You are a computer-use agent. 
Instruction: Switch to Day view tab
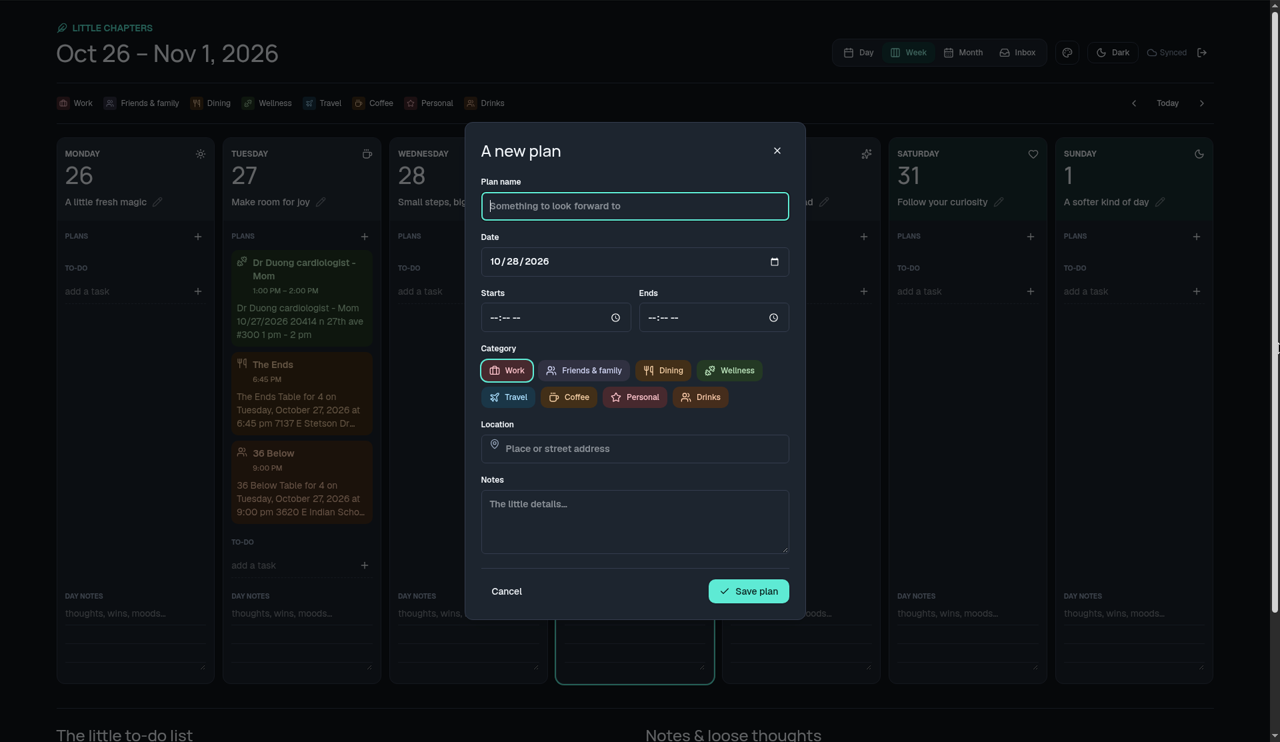pos(858,53)
